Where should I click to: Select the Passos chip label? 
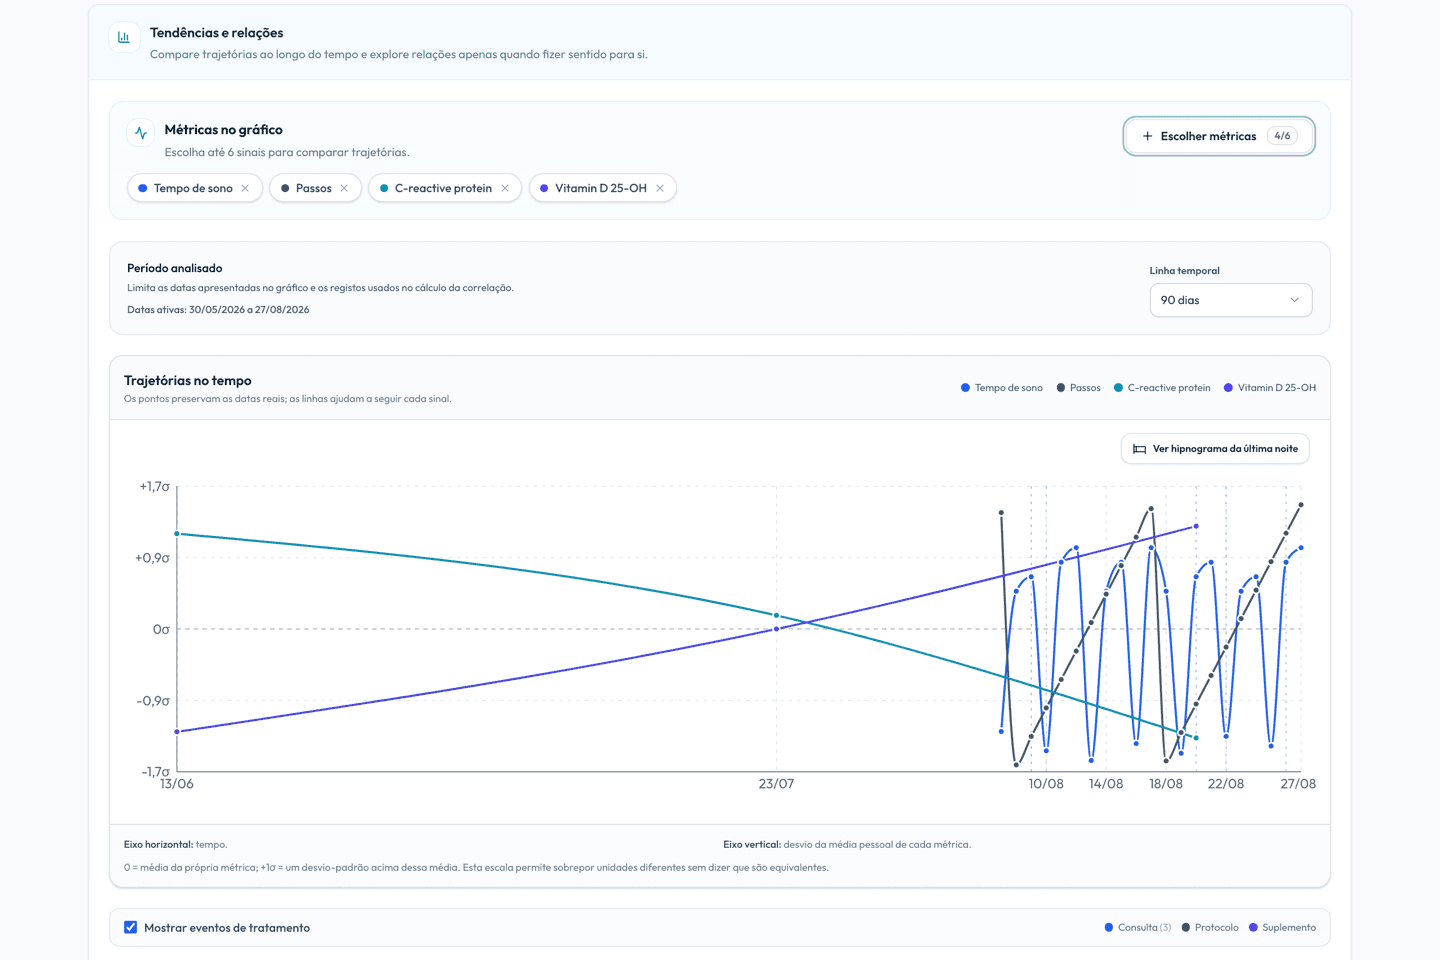313,188
